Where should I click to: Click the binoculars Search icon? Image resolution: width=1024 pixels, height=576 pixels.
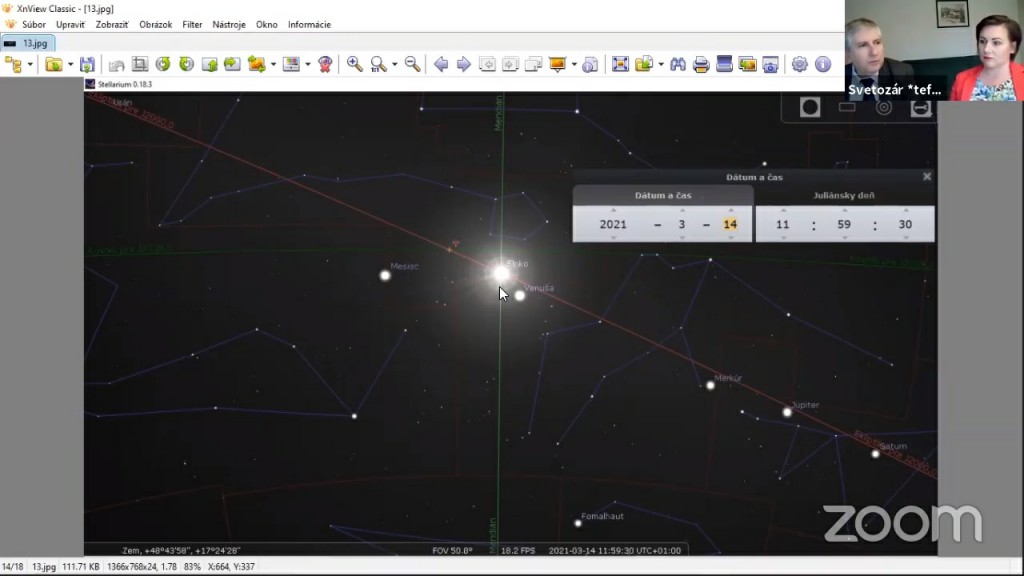pos(678,64)
